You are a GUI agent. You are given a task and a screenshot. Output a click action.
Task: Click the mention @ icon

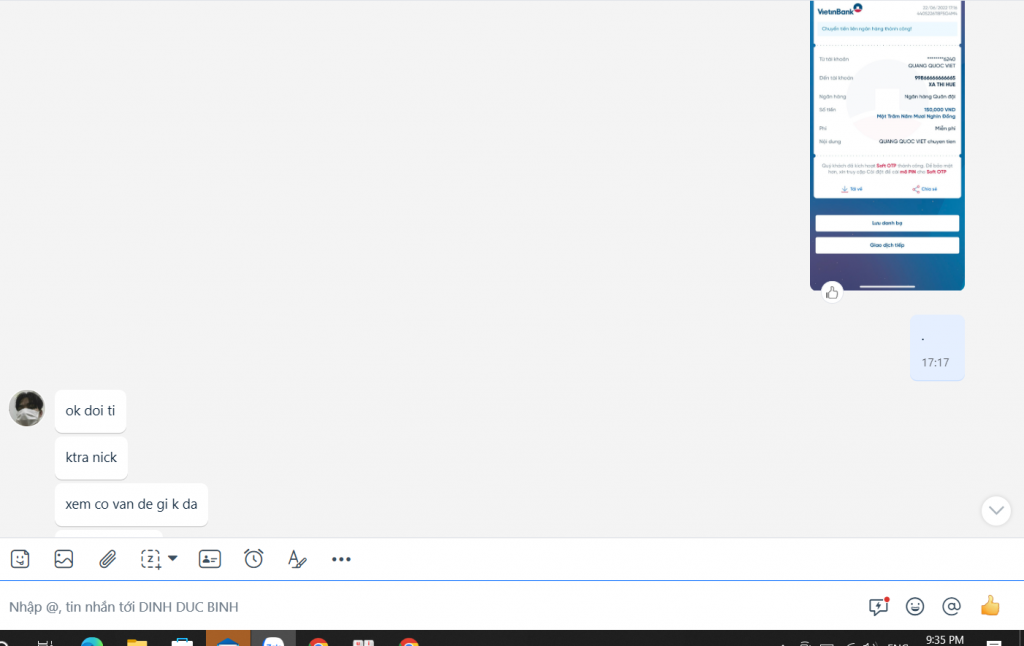952,606
